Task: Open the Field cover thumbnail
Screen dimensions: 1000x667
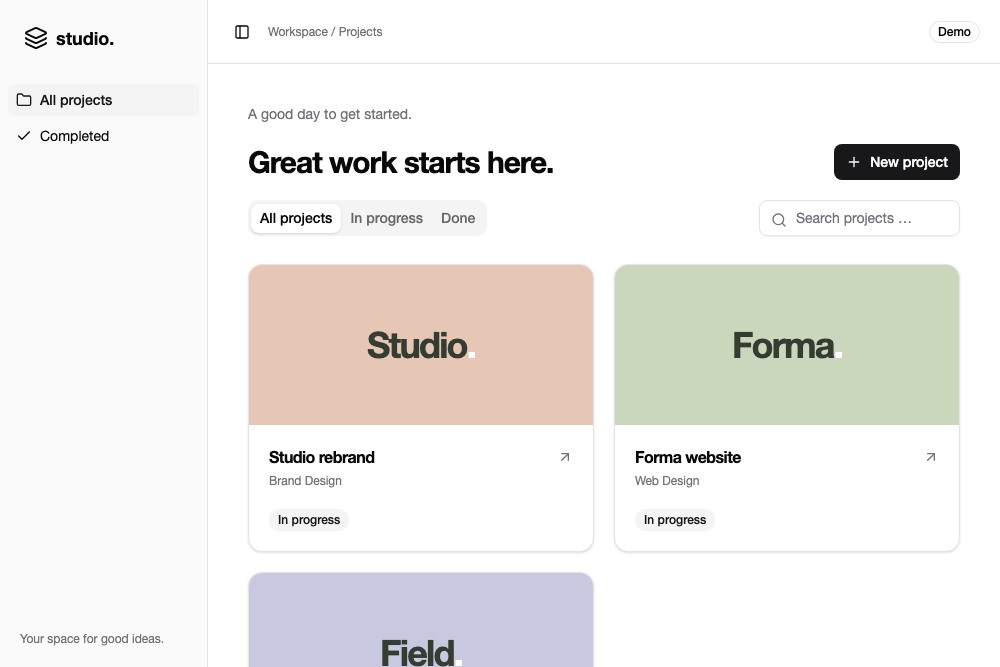Action: point(421,620)
